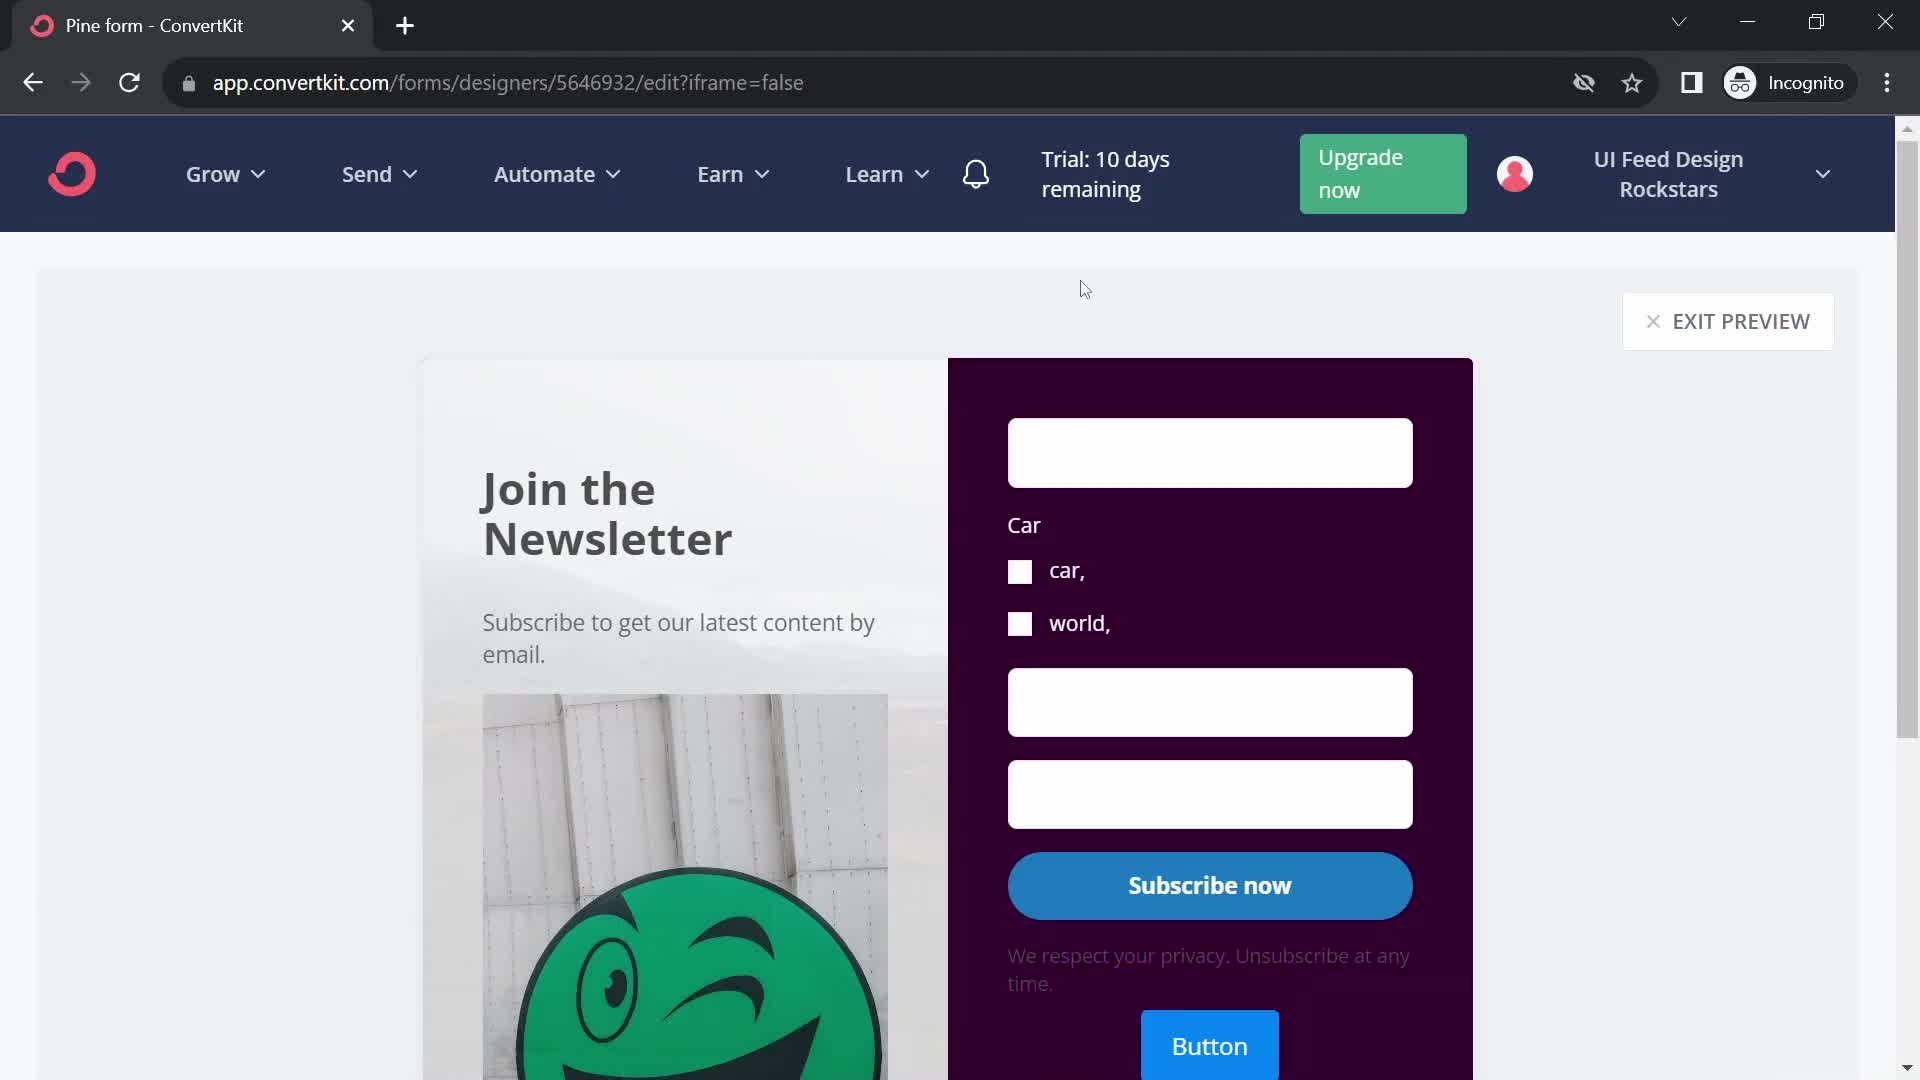Click the back navigation arrow icon

(32, 82)
